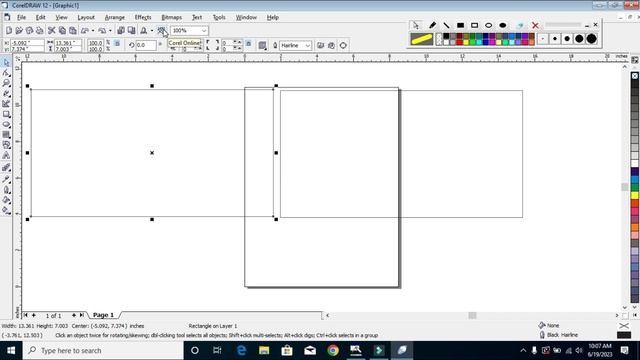Toggle round corners together lock

tap(249, 44)
